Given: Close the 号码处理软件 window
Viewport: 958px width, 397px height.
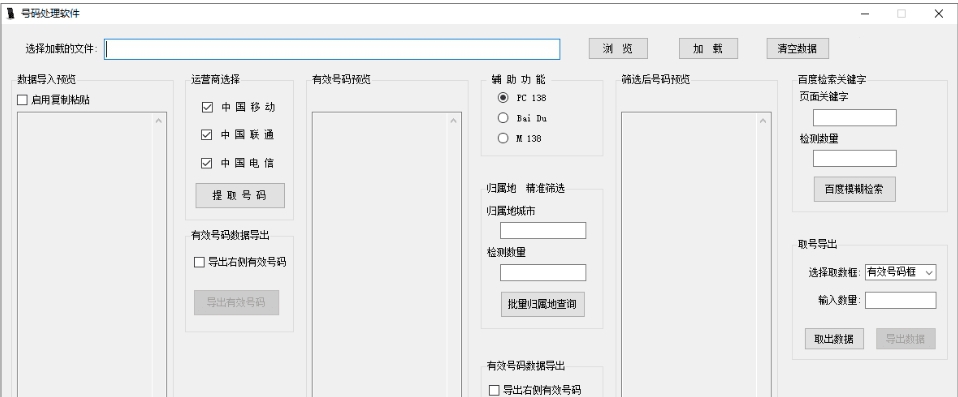Looking at the screenshot, I should coord(939,13).
